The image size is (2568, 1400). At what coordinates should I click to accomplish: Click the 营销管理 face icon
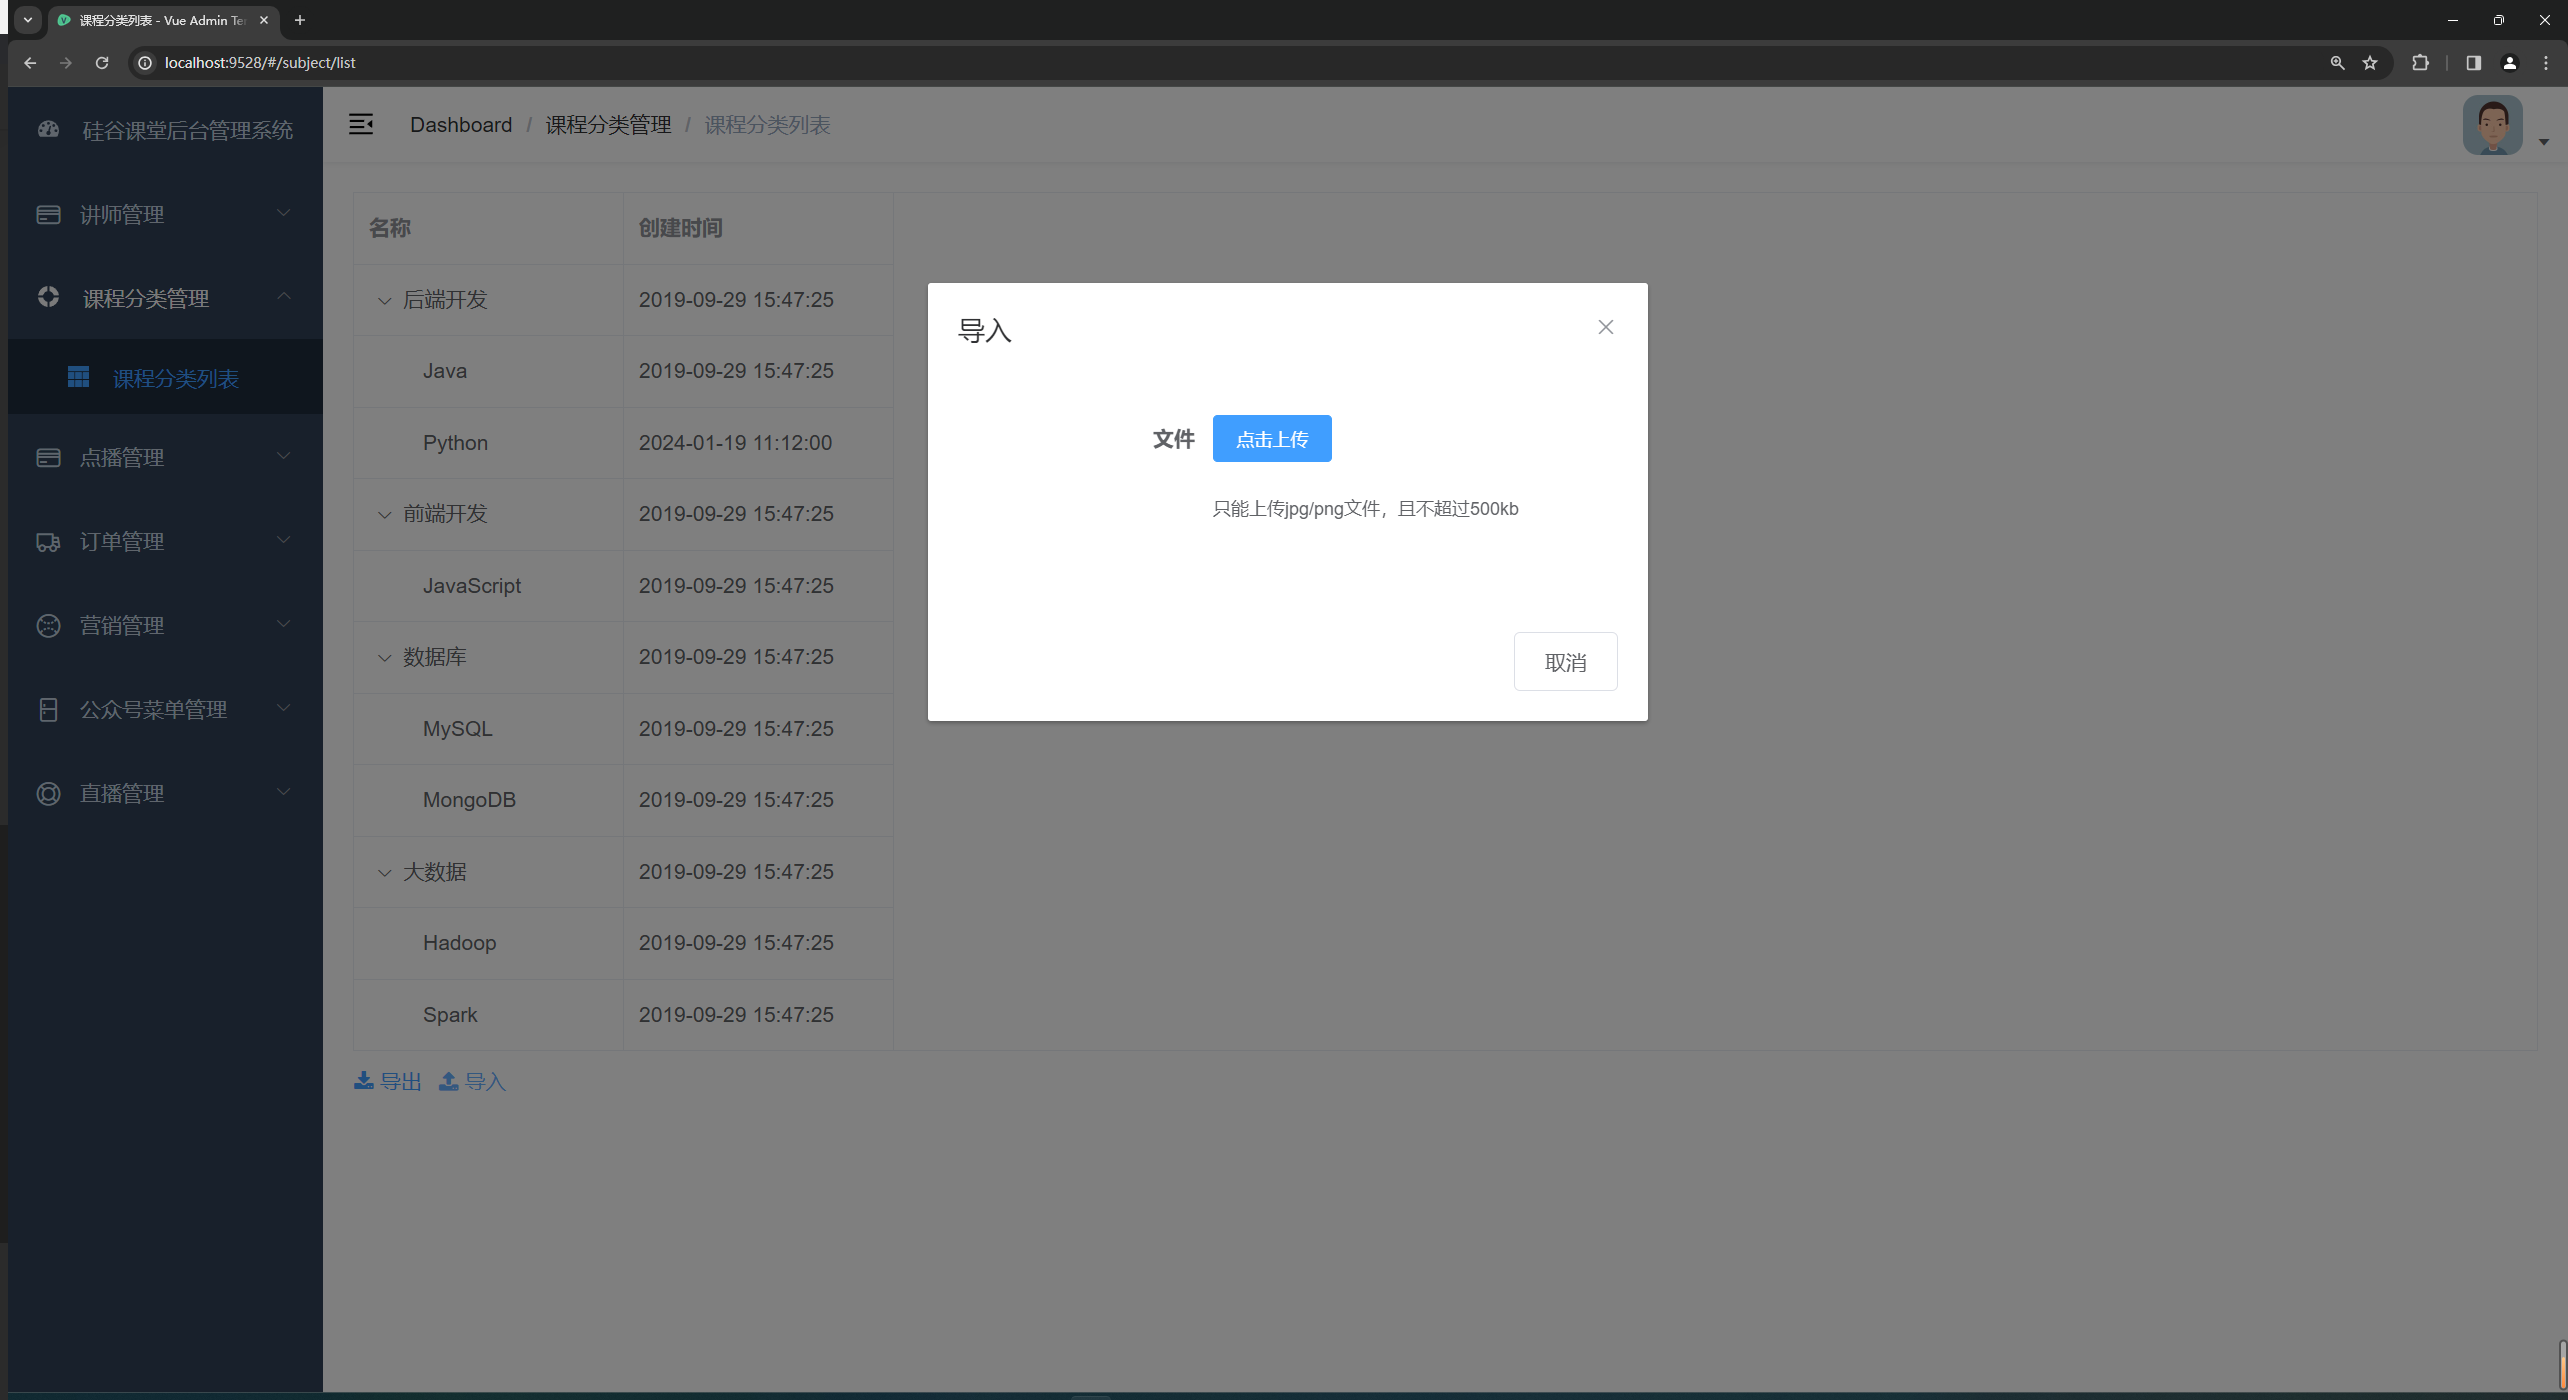coord(48,625)
